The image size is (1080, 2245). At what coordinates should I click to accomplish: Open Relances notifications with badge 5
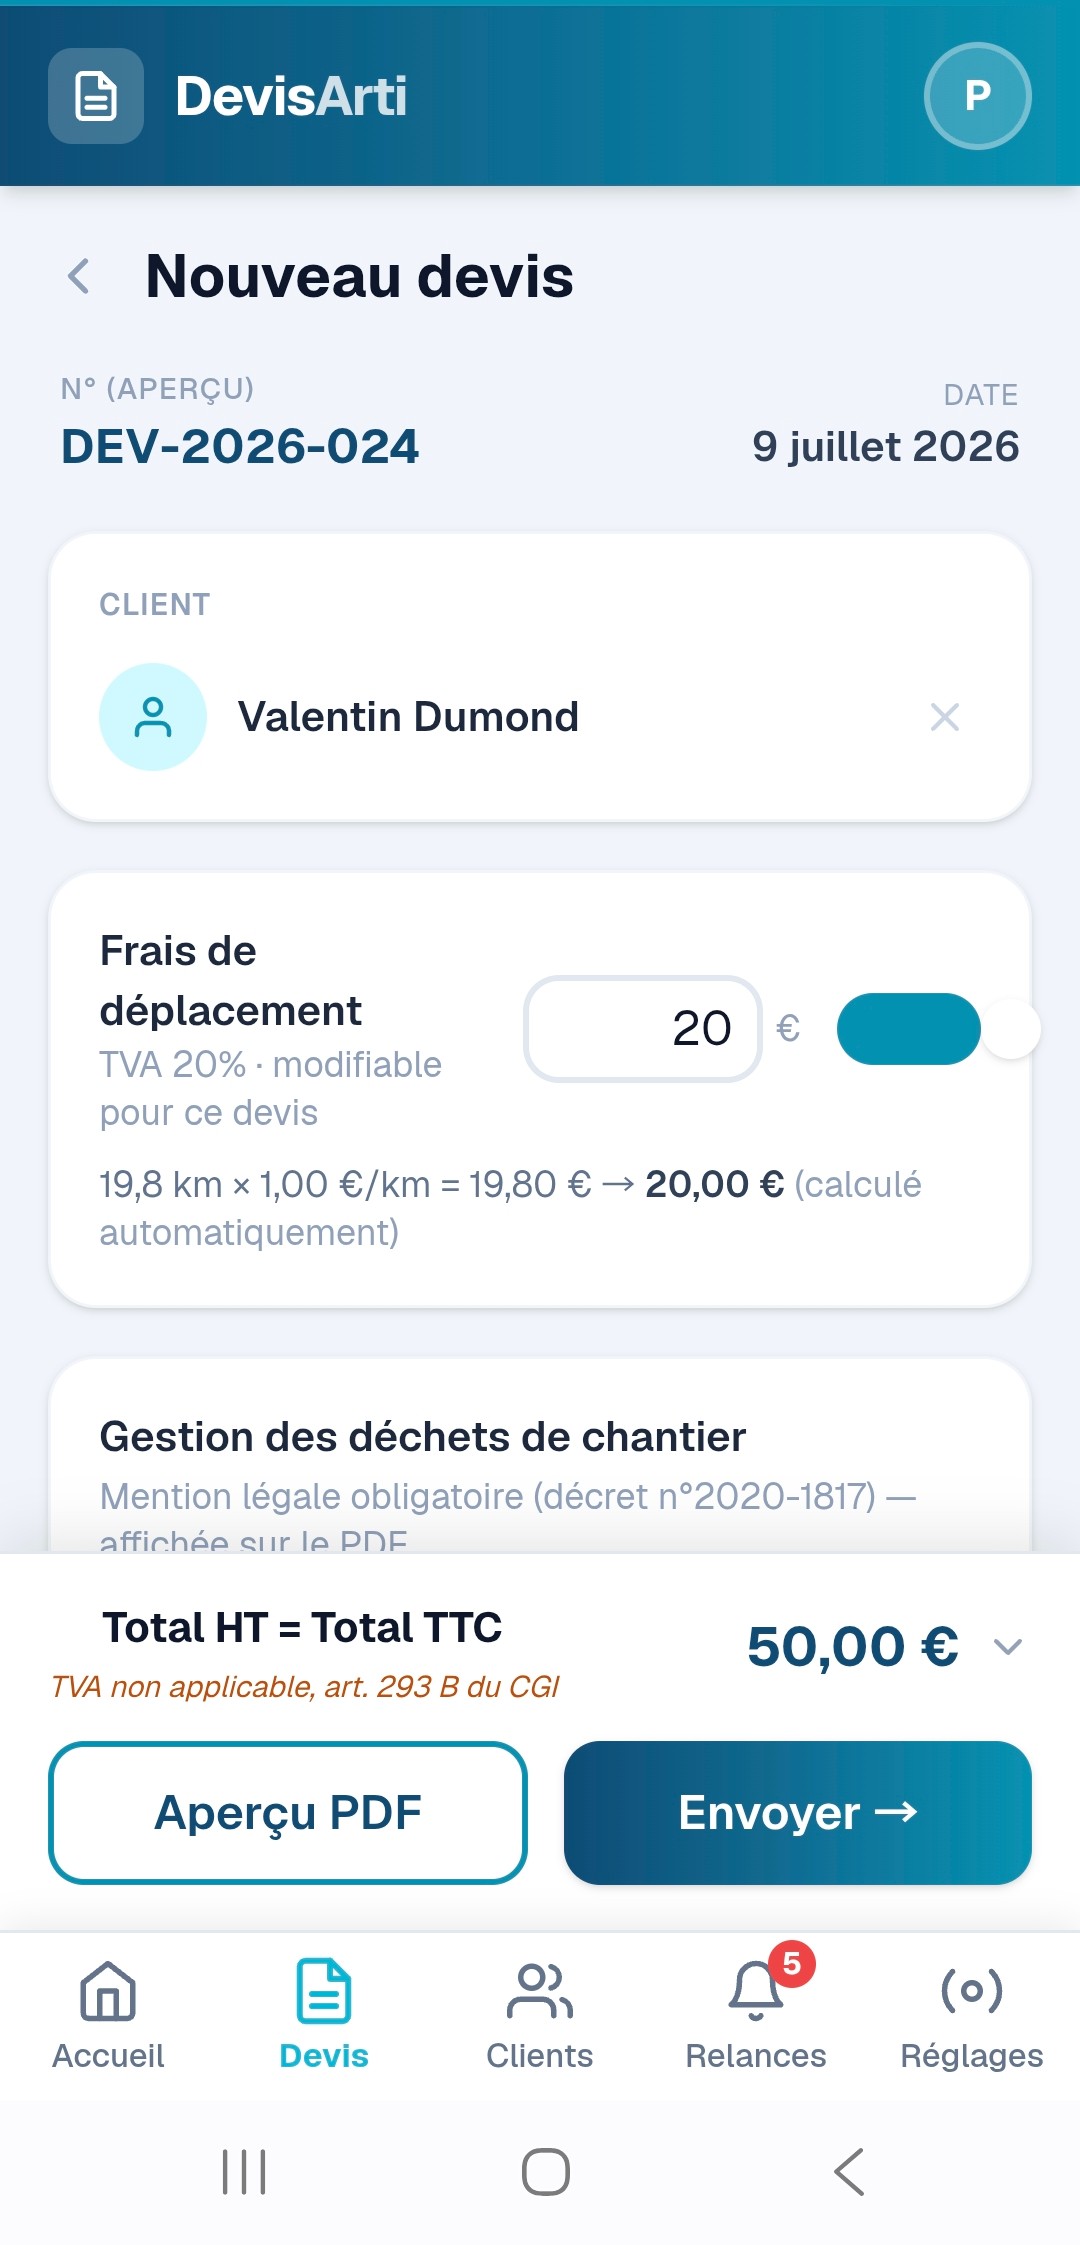tap(756, 2015)
